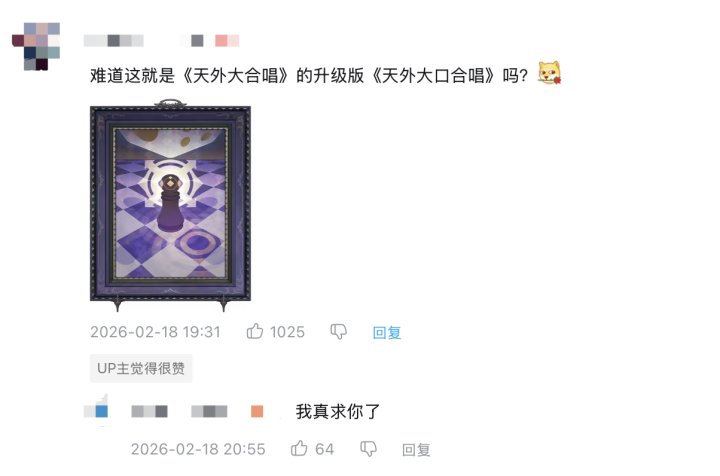Like the reply 我真求你了
The height and width of the screenshot is (476, 720).
[x=299, y=448]
